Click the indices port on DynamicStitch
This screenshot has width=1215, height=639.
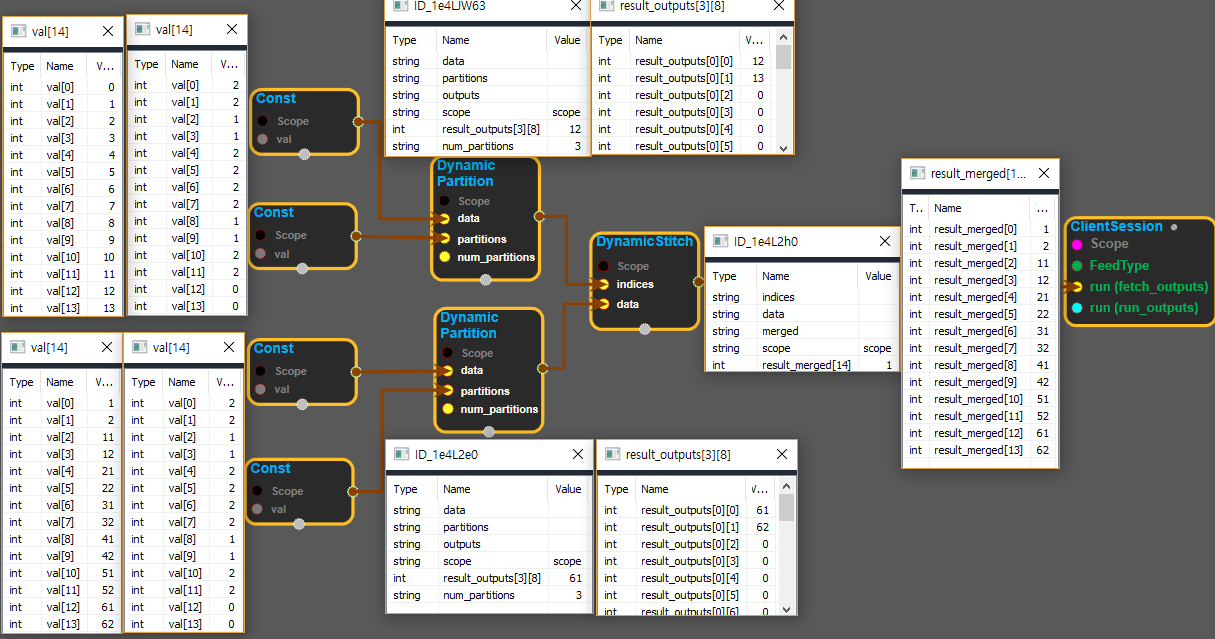coord(603,284)
